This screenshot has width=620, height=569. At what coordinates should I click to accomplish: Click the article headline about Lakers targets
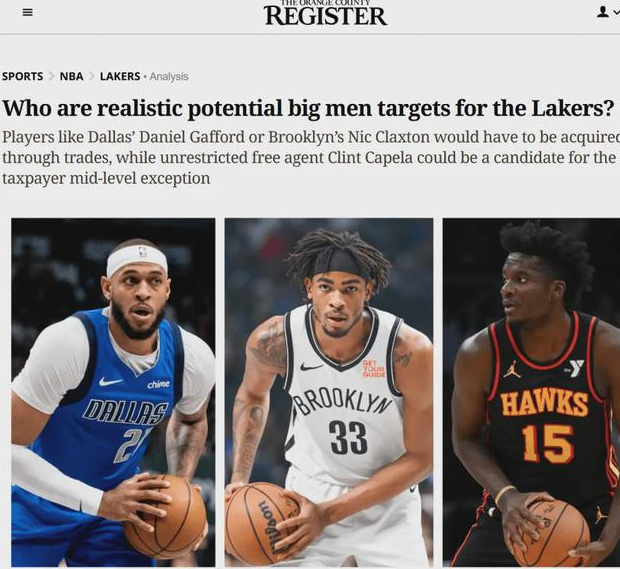click(x=308, y=108)
